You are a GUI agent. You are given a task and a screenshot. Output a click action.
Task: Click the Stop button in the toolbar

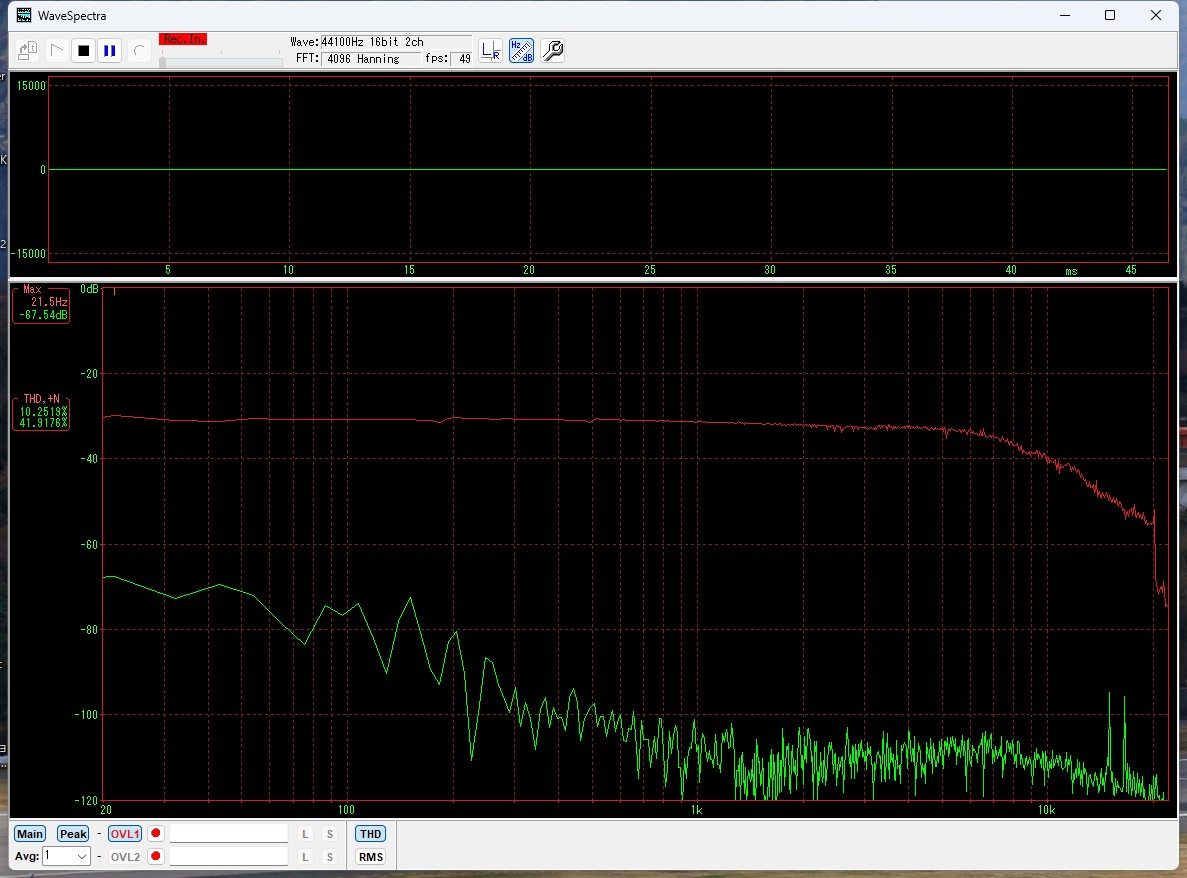pyautogui.click(x=84, y=50)
